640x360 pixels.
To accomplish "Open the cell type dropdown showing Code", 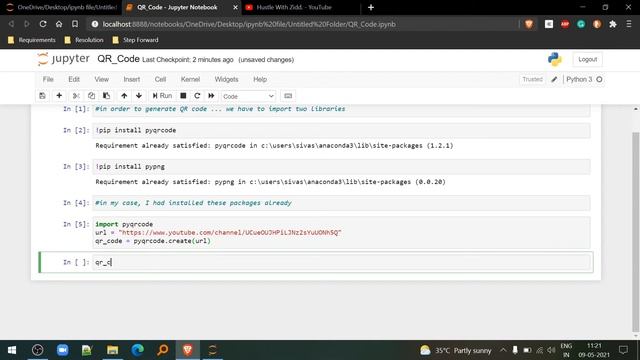I will pos(248,96).
